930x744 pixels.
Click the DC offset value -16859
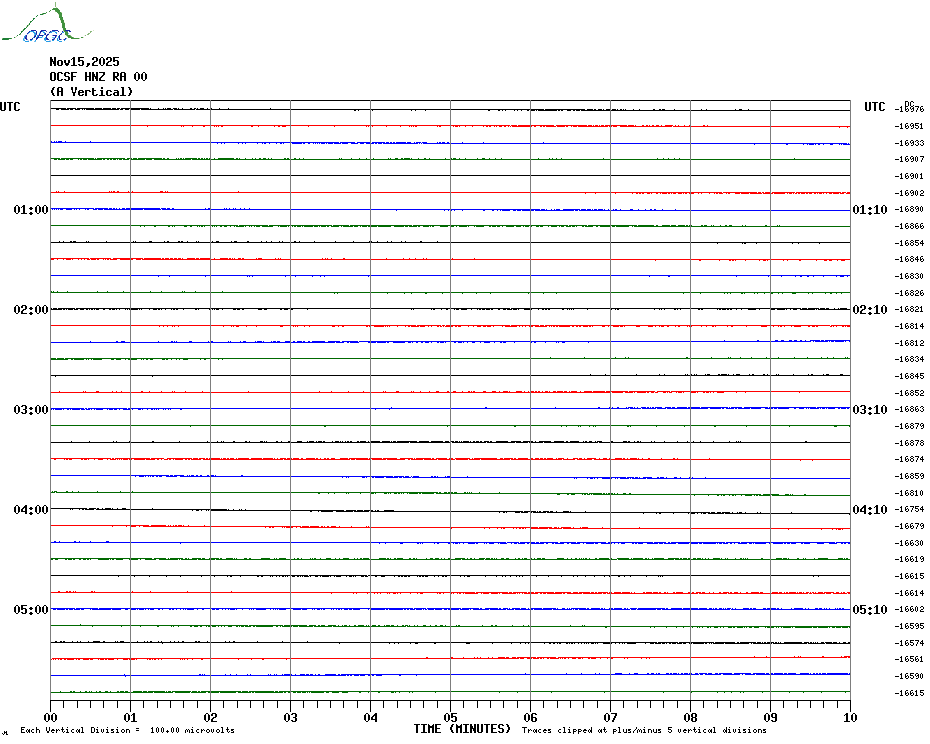pyautogui.click(x=909, y=476)
